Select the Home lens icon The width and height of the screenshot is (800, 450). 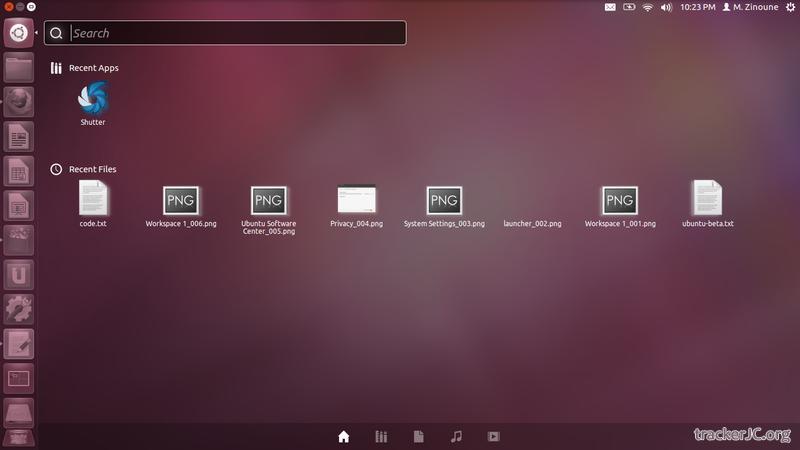click(x=344, y=437)
